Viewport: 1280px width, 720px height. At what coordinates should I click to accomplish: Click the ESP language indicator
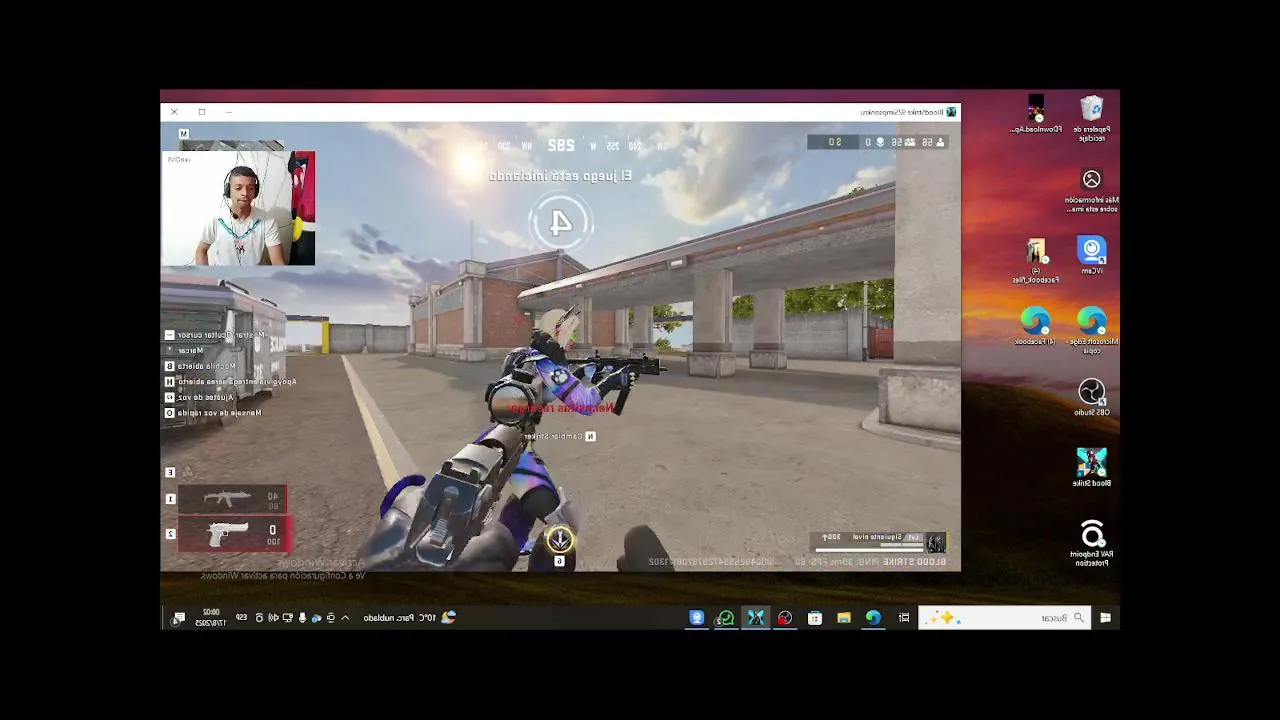click(x=241, y=618)
